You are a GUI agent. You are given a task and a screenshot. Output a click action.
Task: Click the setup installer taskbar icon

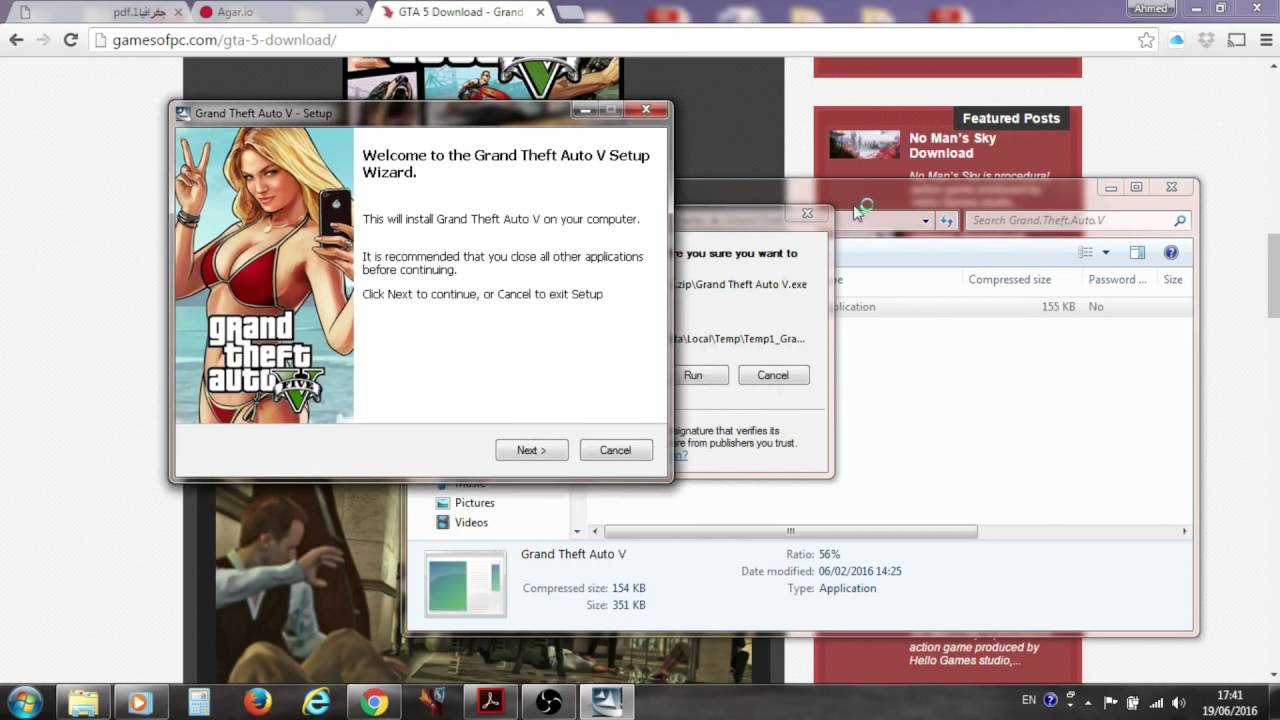pyautogui.click(x=607, y=702)
